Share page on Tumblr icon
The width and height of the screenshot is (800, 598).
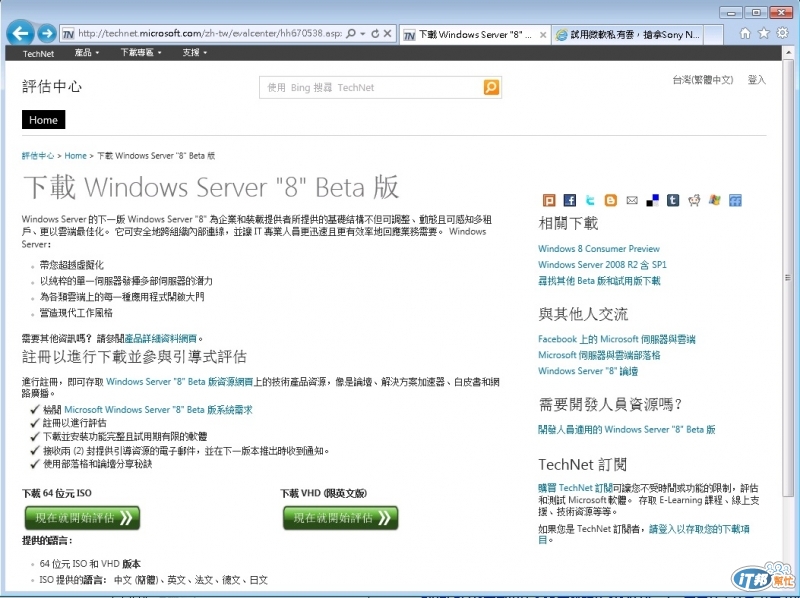click(673, 201)
